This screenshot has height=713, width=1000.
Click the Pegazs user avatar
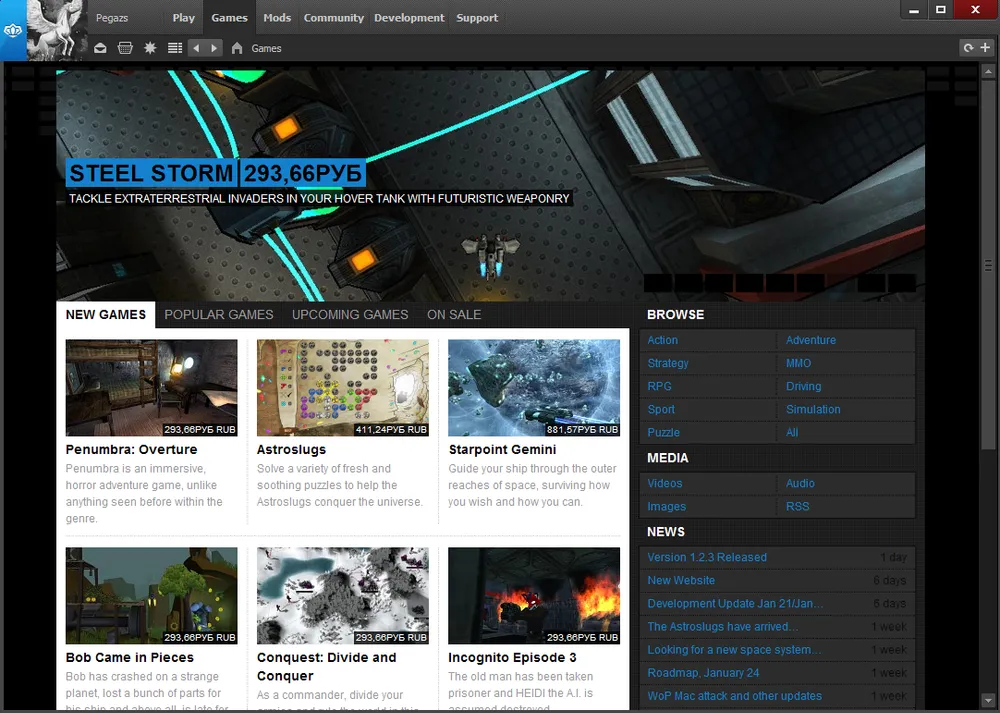56,30
